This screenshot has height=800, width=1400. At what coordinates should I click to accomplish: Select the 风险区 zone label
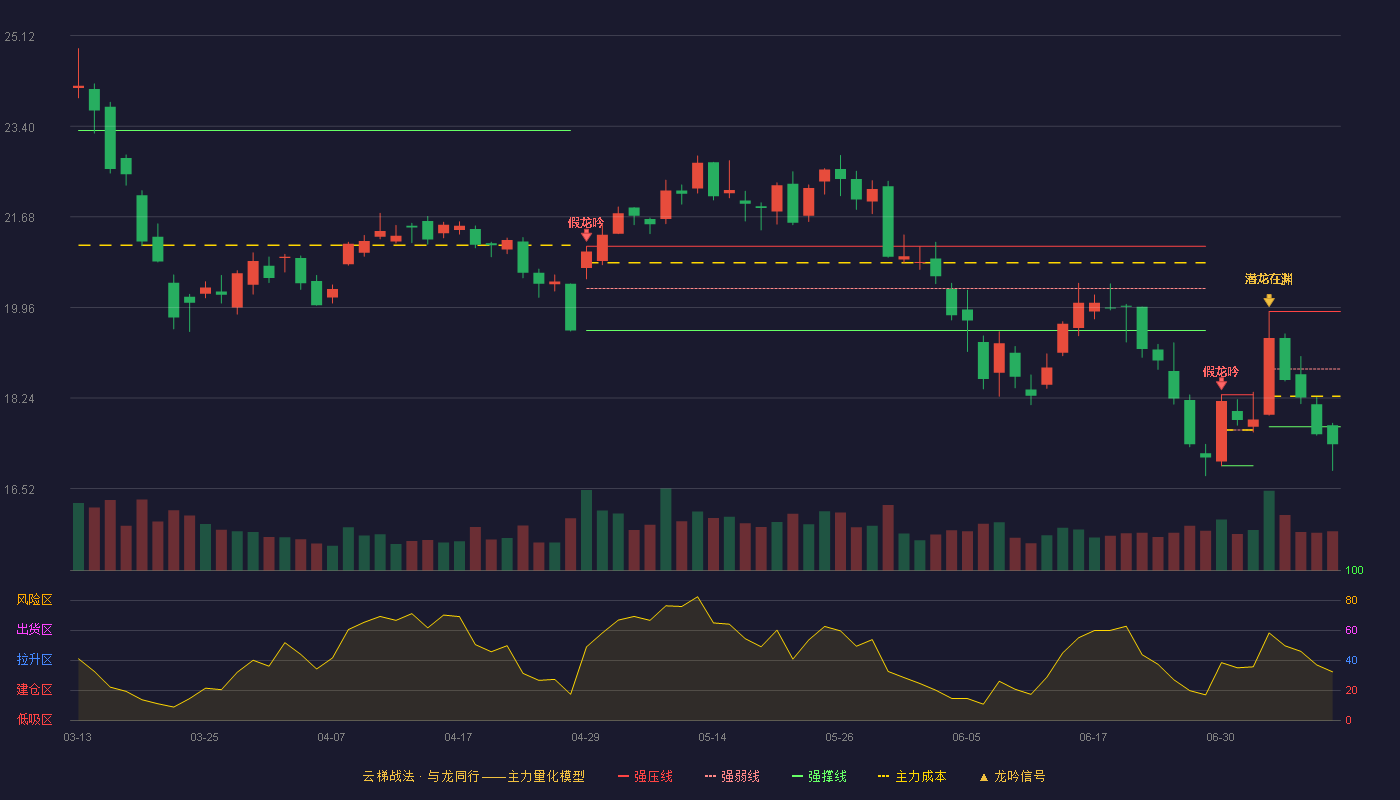(34, 600)
